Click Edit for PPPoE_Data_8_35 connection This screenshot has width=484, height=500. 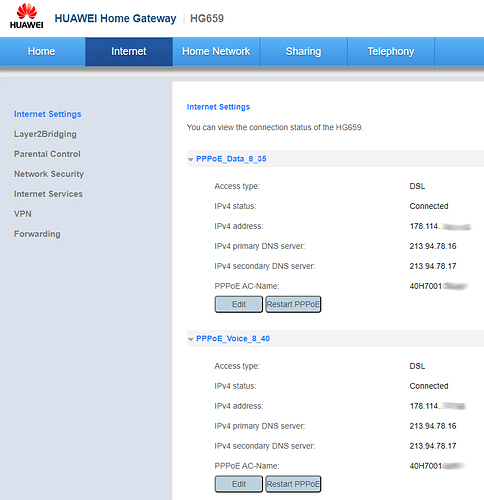point(239,304)
